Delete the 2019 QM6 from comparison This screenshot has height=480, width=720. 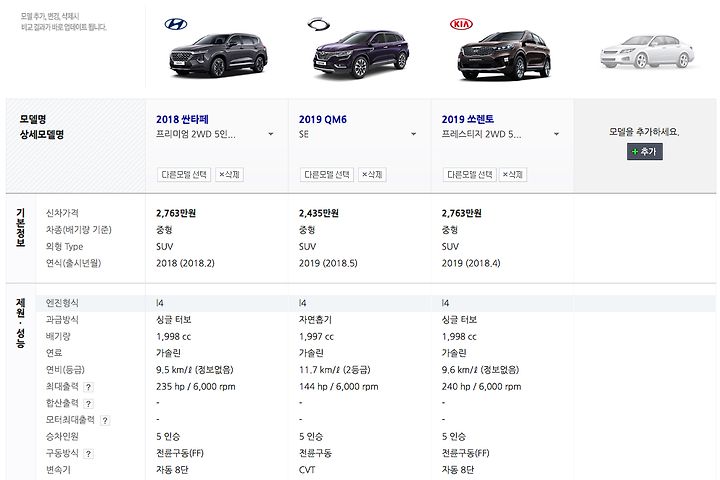tap(372, 175)
